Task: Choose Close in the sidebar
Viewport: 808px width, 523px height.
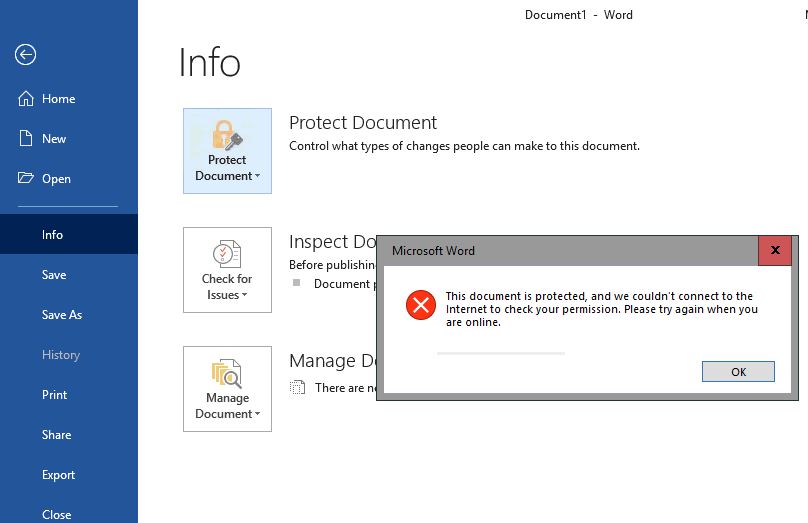Action: [x=69, y=514]
